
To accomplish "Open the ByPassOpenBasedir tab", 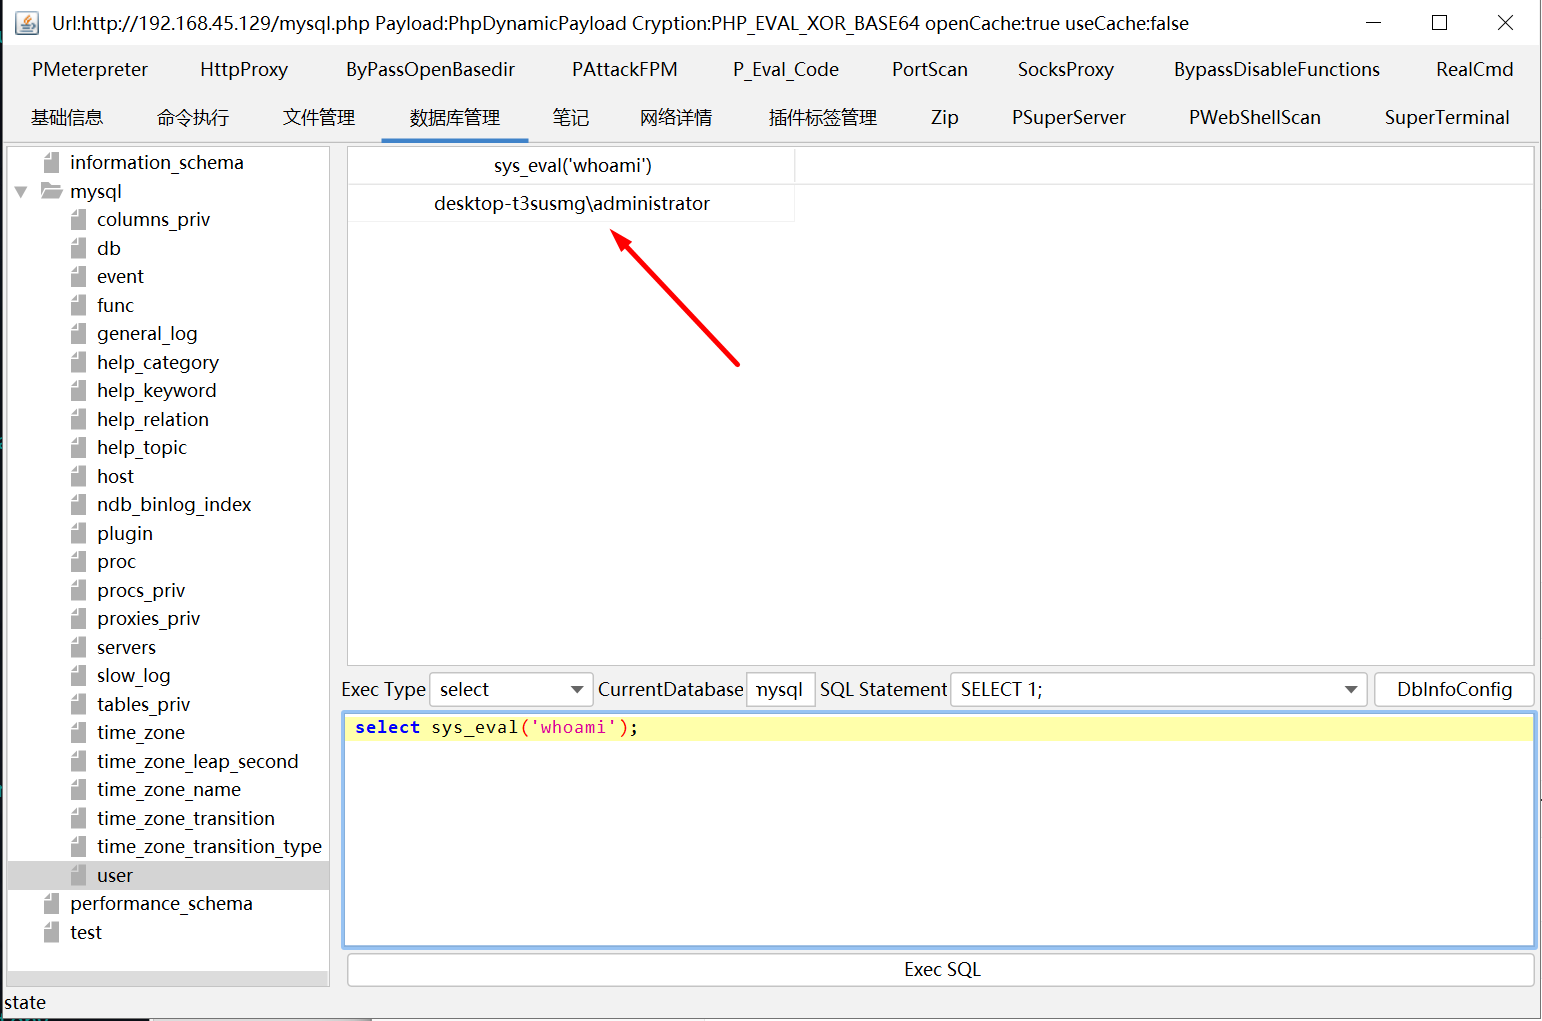I will click(x=431, y=69).
